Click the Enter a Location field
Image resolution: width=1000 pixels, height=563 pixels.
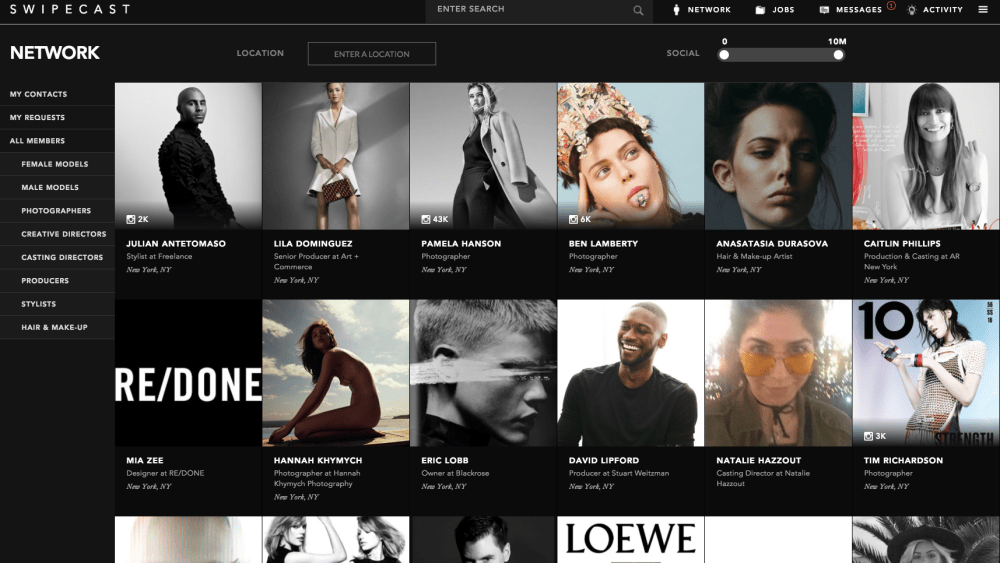(372, 54)
